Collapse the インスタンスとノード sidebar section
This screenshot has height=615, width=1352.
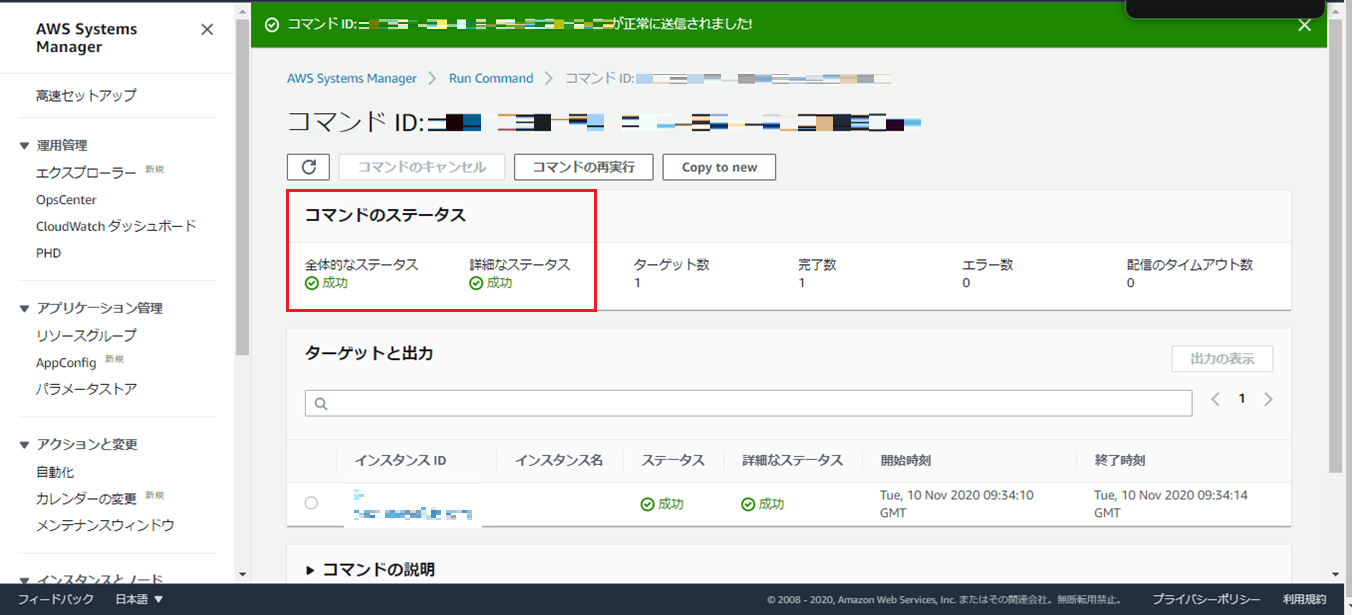[24, 579]
